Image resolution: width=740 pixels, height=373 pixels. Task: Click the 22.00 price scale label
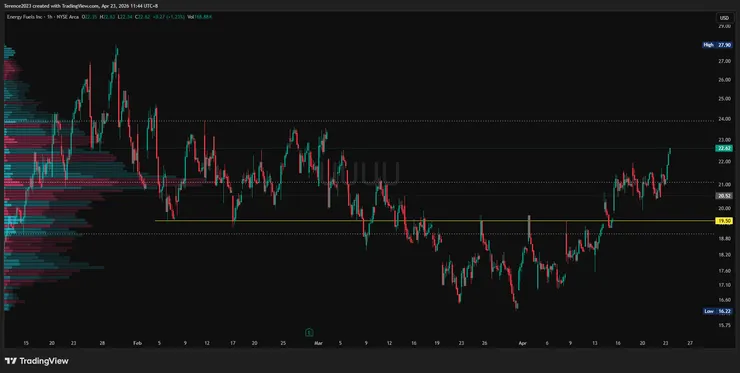point(724,161)
